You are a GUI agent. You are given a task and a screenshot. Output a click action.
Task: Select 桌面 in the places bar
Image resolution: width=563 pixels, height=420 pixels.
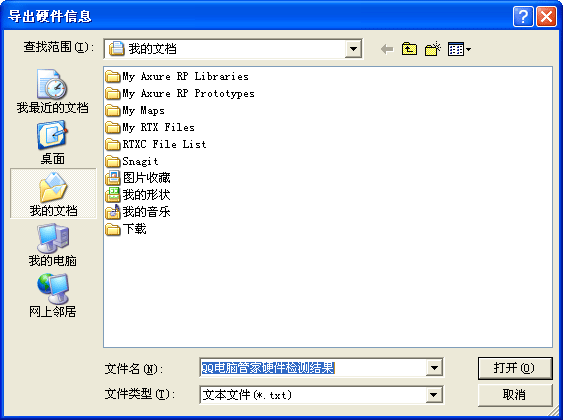52,143
